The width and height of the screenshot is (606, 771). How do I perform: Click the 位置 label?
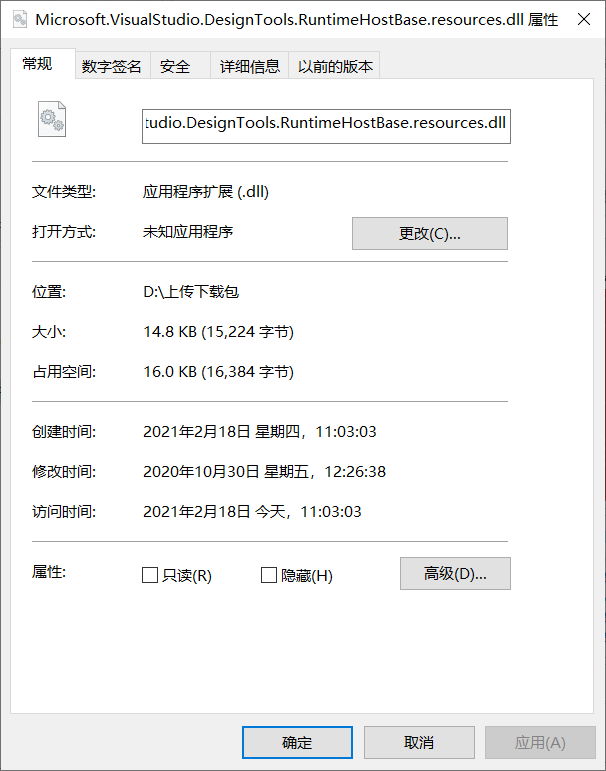click(x=49, y=292)
